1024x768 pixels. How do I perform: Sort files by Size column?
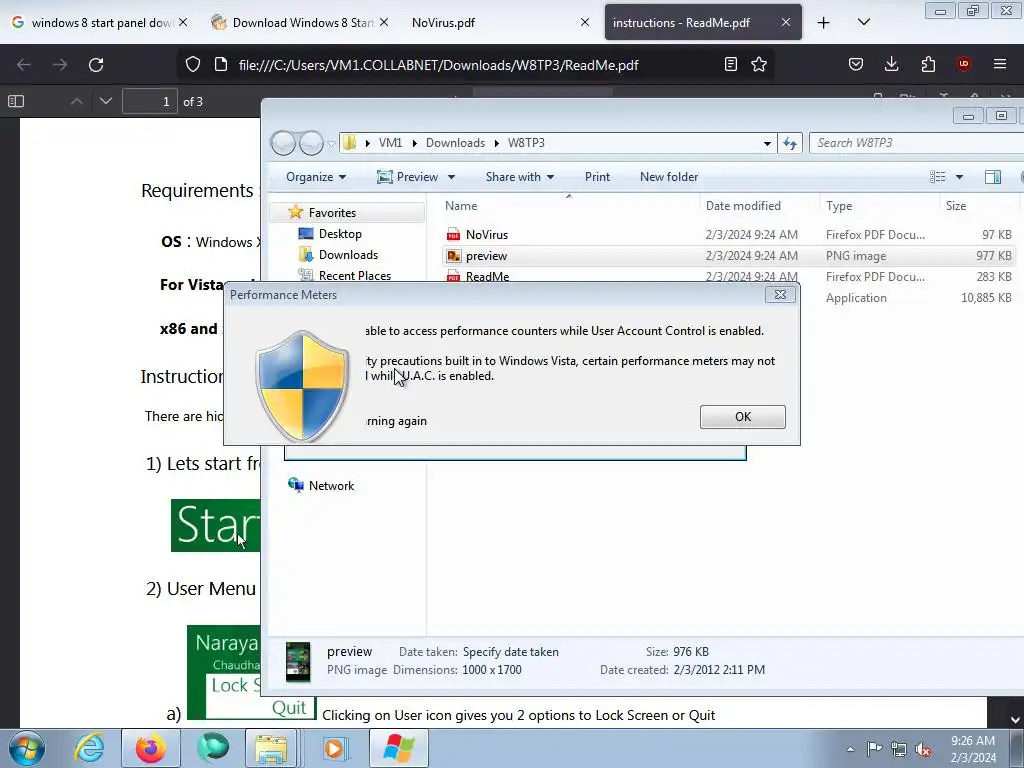[978, 206]
